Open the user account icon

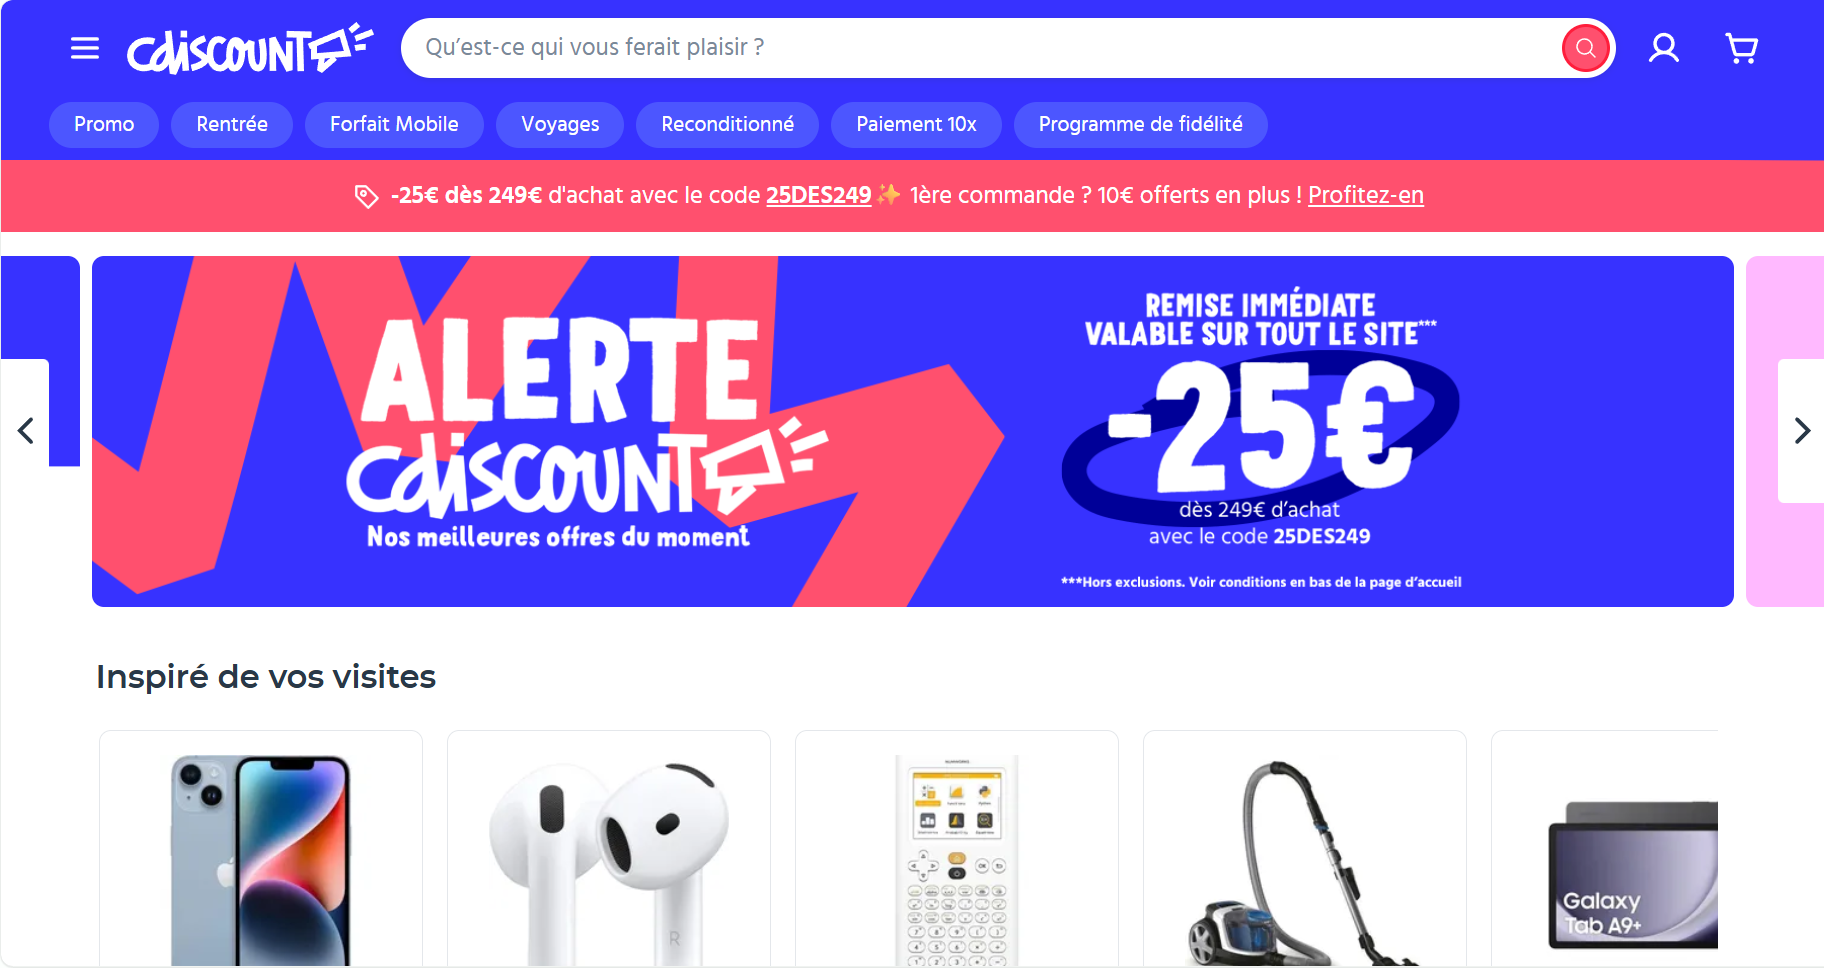pos(1664,48)
